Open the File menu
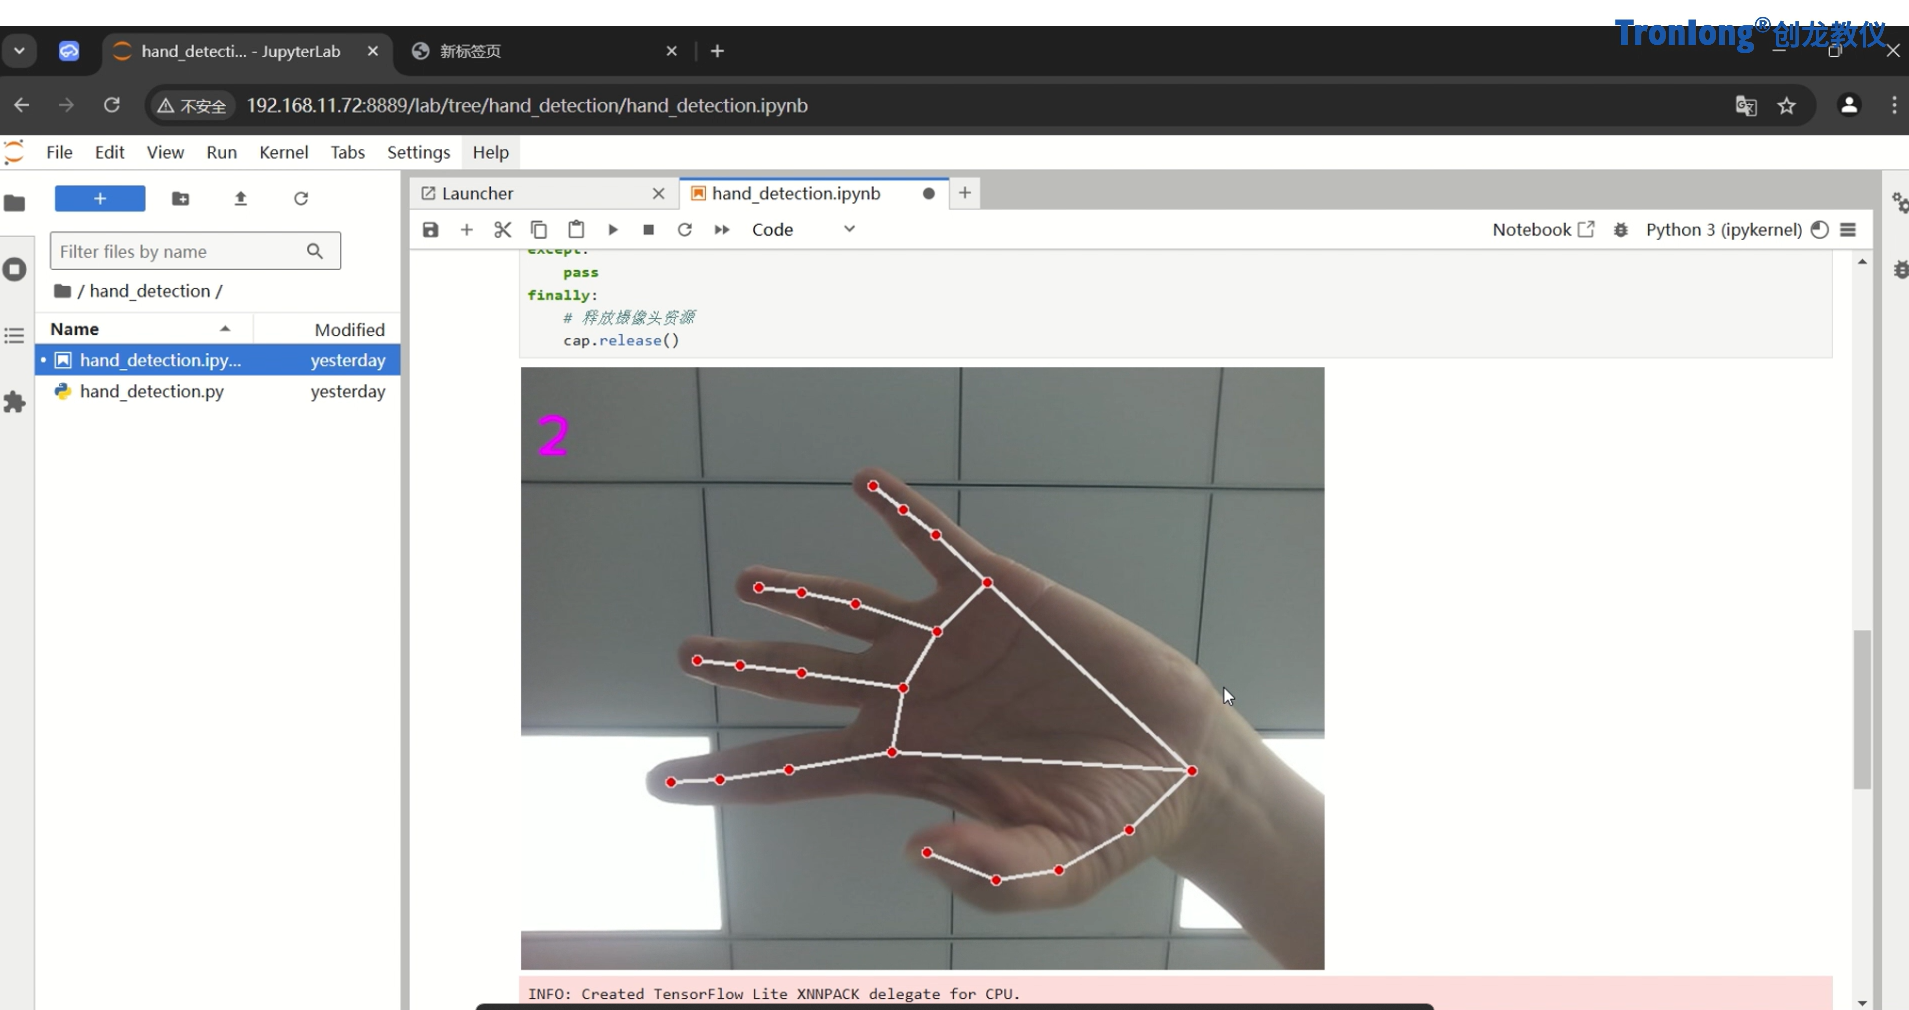1909x1010 pixels. click(59, 152)
